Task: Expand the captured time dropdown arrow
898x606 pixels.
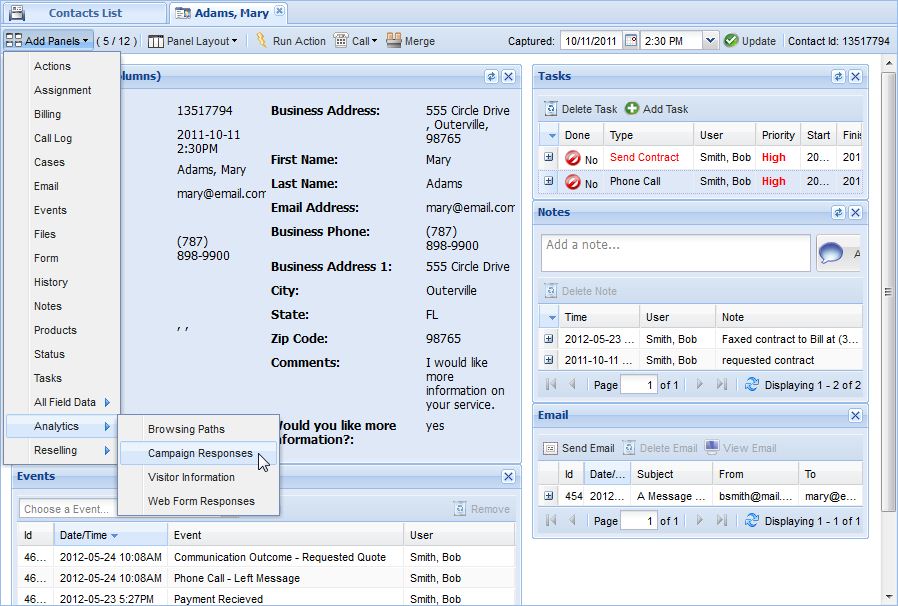Action: 710,41
